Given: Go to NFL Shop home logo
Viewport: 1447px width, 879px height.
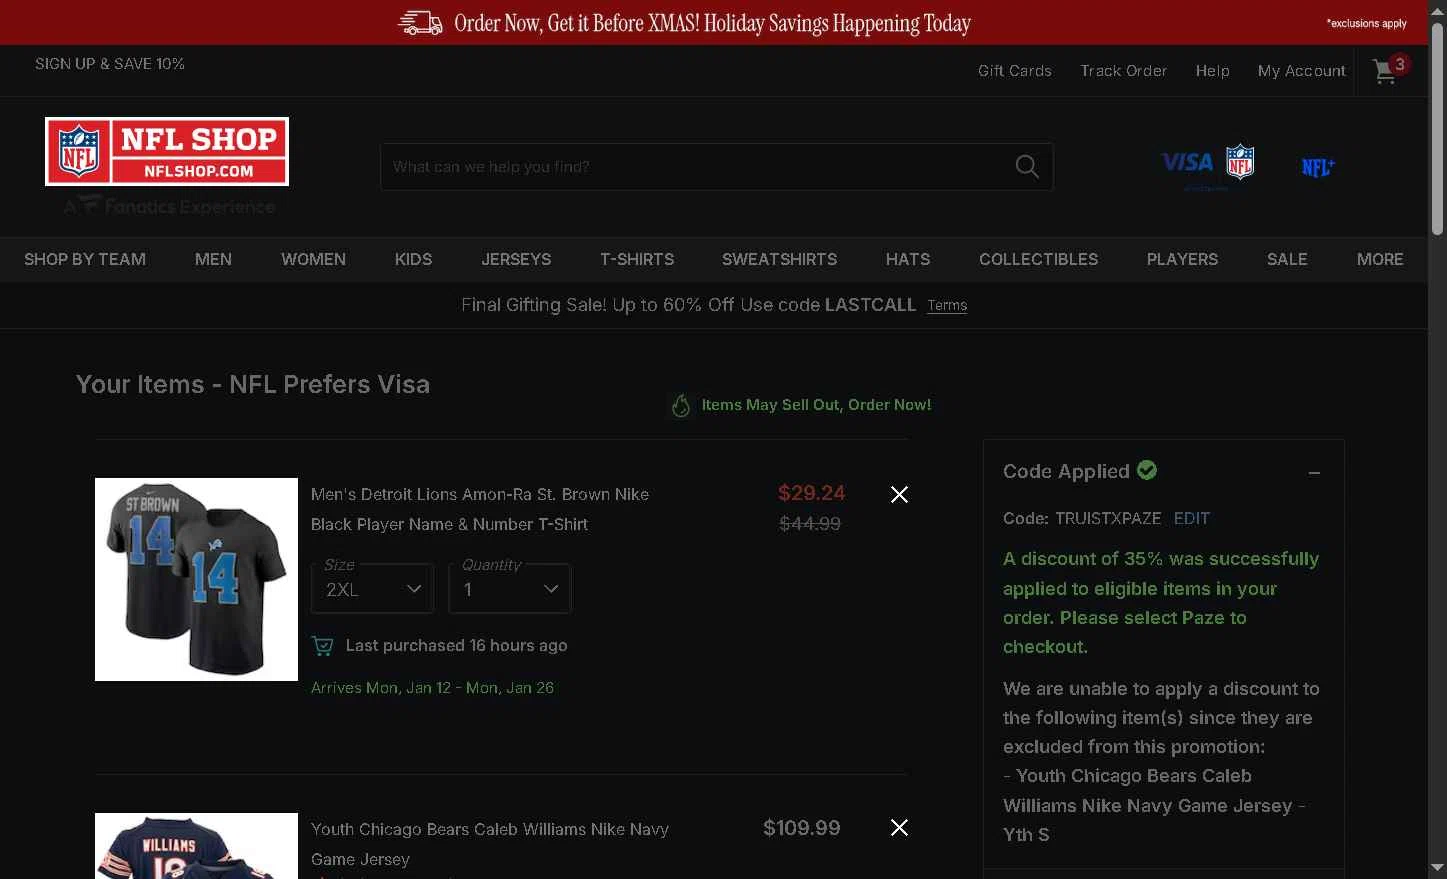Looking at the screenshot, I should pos(167,152).
